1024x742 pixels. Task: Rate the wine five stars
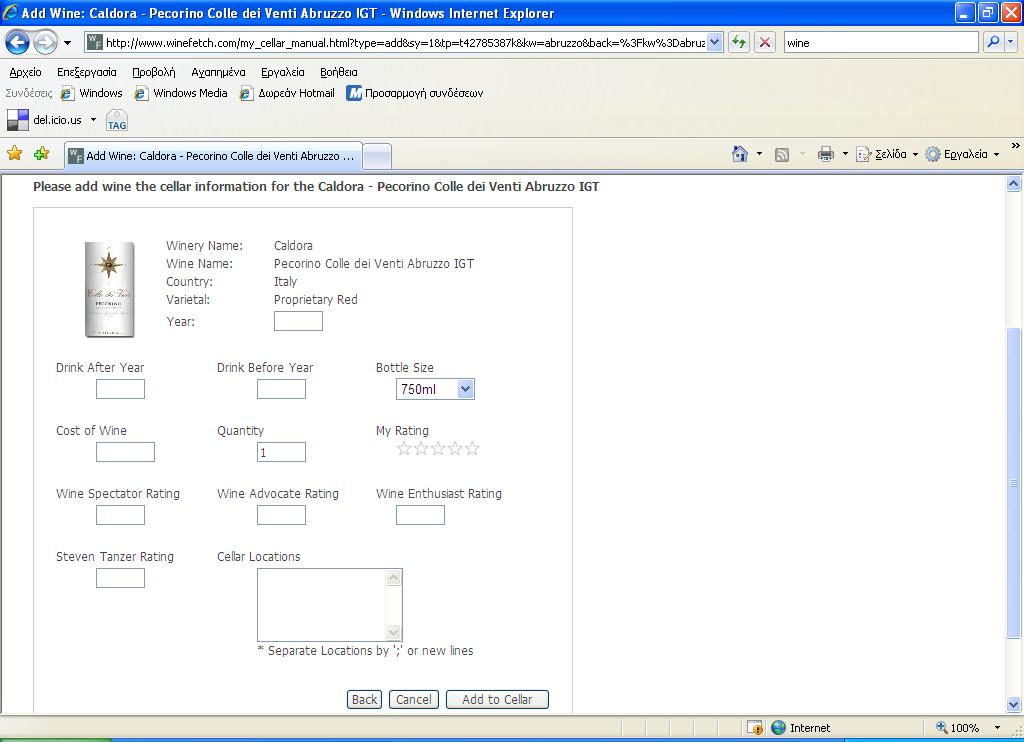pos(472,448)
